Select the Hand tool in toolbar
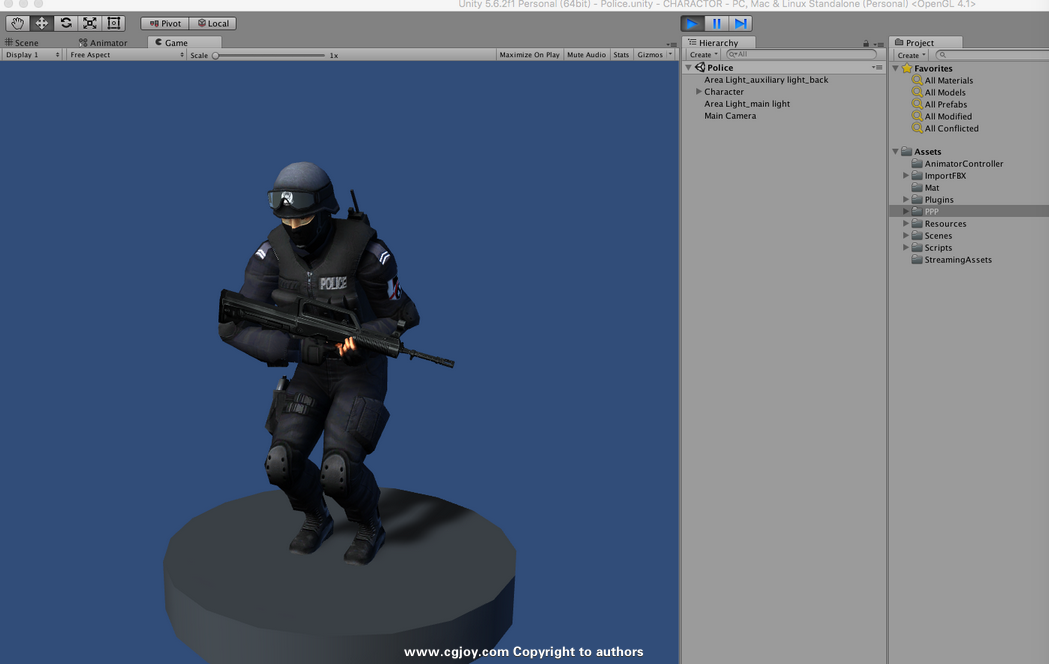Screen dimensions: 1049x664 click(x=17, y=23)
